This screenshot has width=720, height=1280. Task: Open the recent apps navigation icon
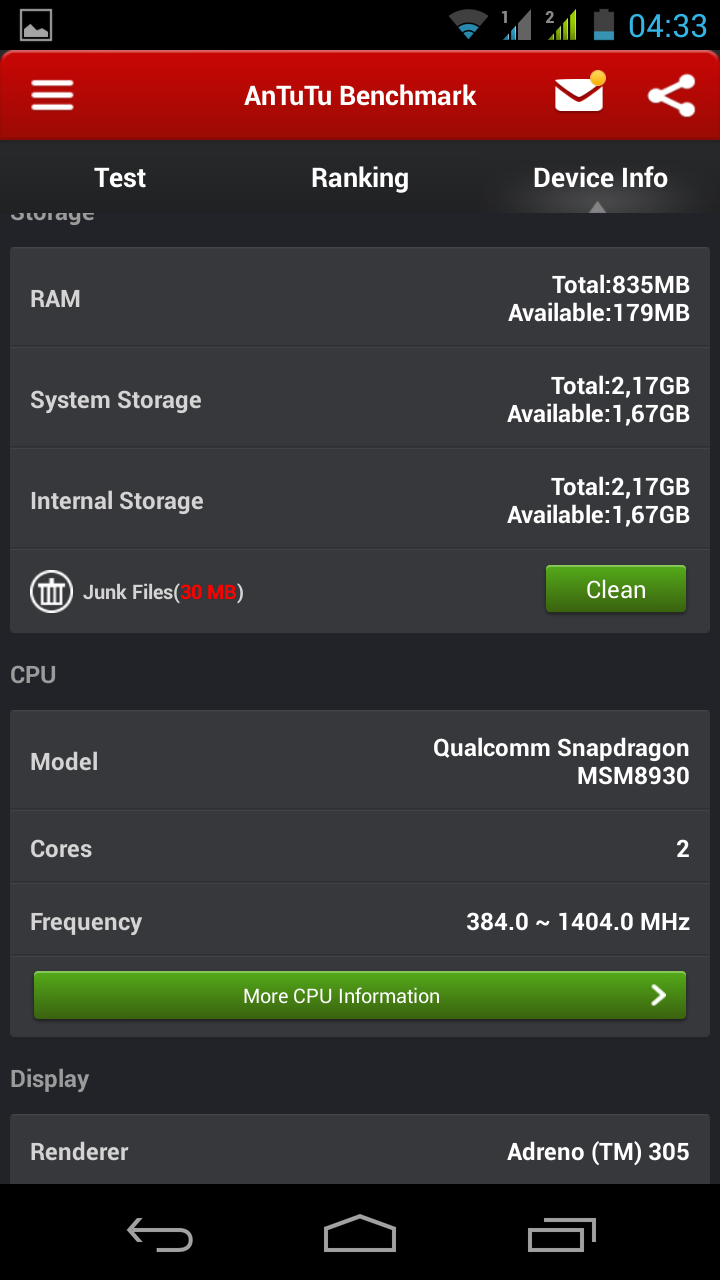tap(561, 1233)
